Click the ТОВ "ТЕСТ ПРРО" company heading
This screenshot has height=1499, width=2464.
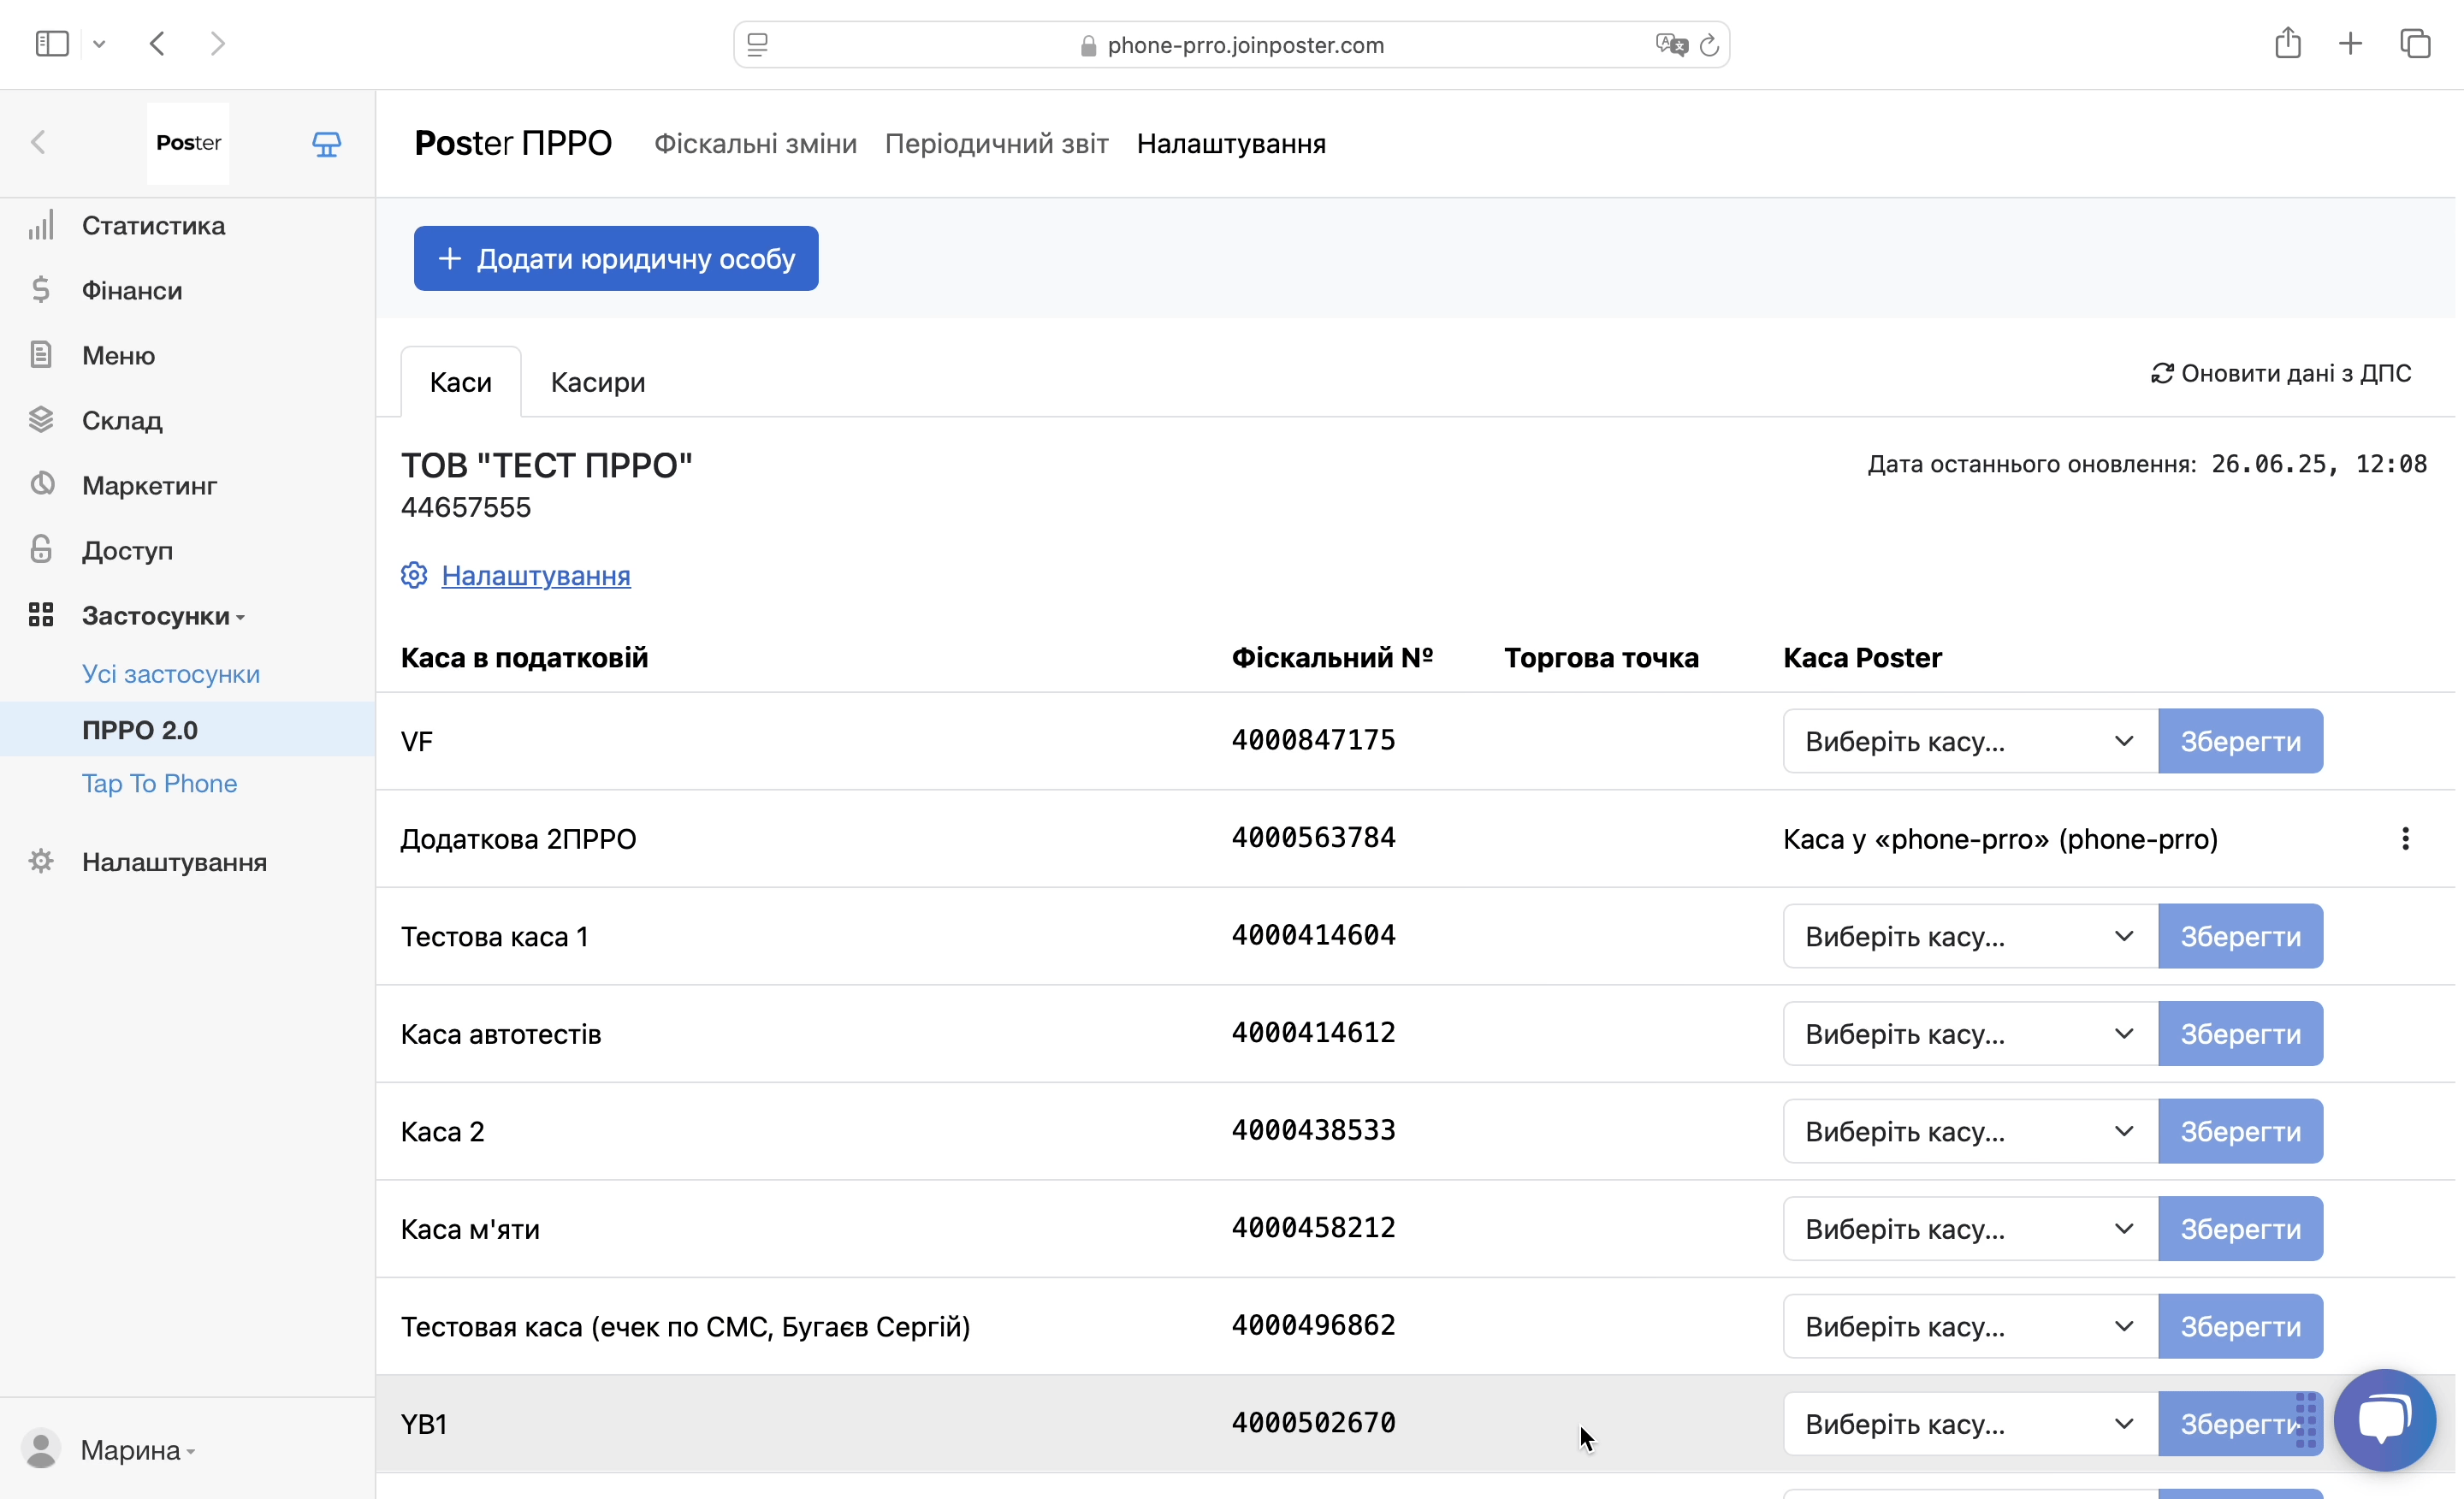click(x=546, y=465)
